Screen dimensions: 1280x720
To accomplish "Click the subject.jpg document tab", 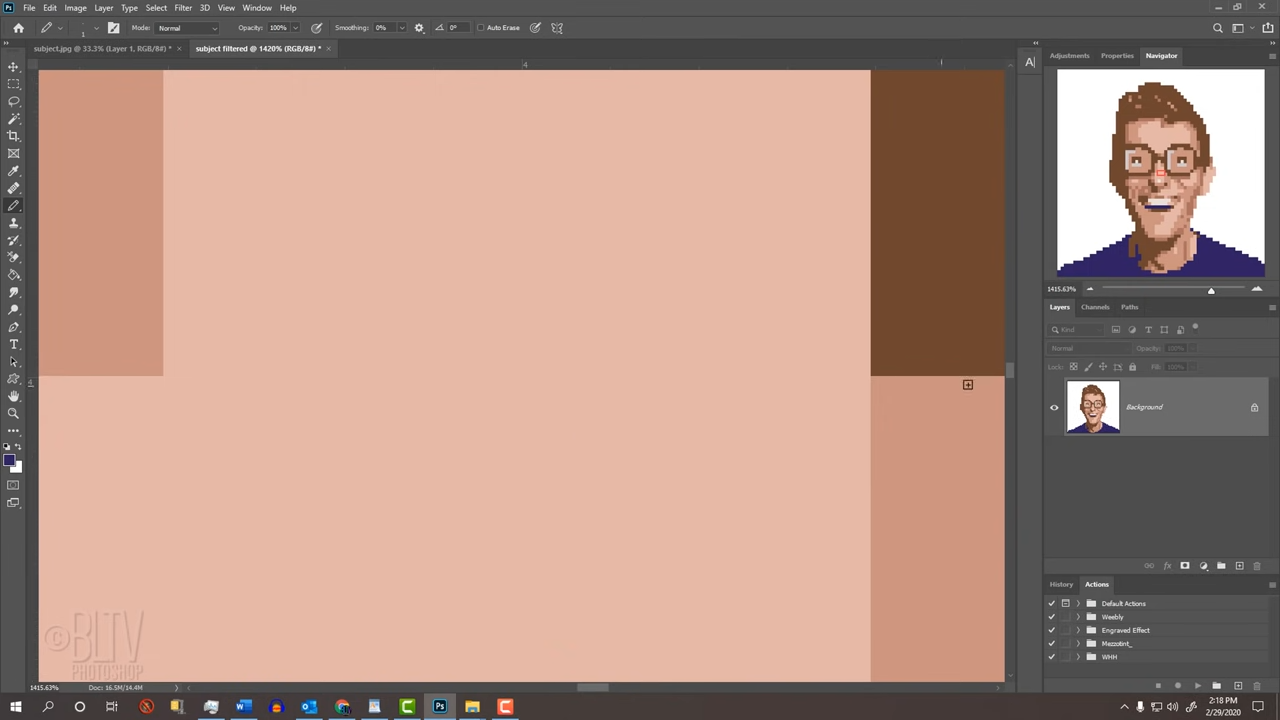I will pyautogui.click(x=100, y=48).
